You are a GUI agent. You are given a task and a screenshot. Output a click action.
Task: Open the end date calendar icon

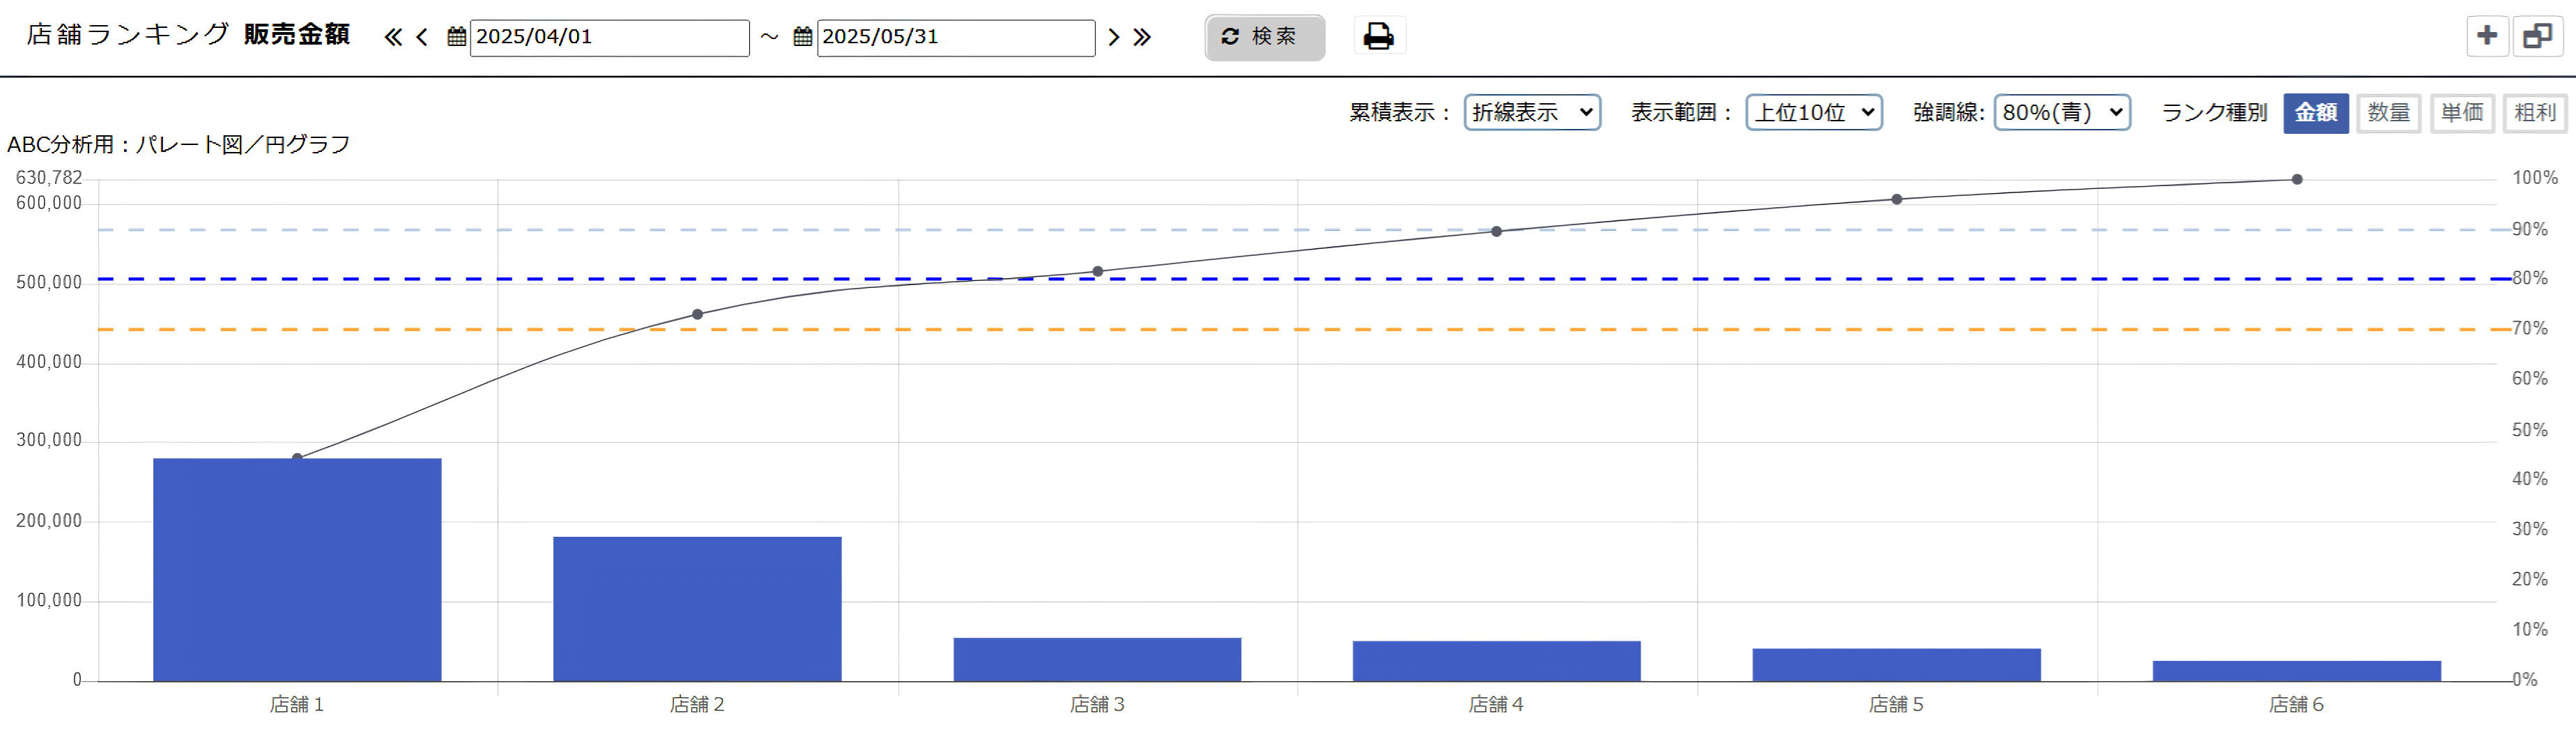tap(802, 38)
